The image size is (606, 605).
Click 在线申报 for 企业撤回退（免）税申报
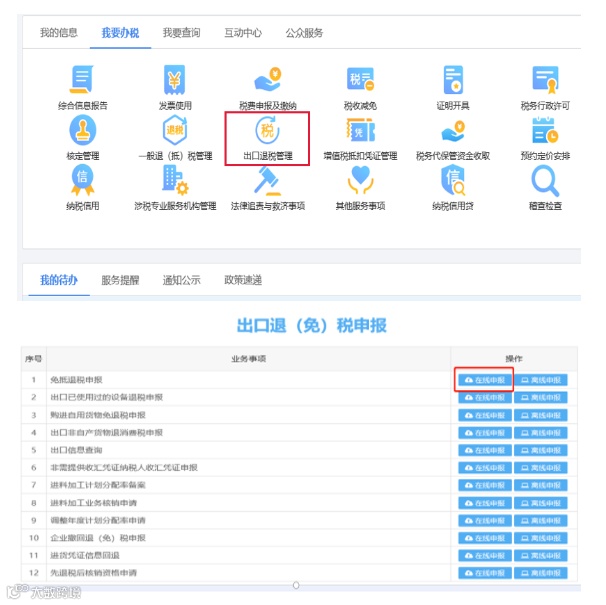pyautogui.click(x=485, y=538)
